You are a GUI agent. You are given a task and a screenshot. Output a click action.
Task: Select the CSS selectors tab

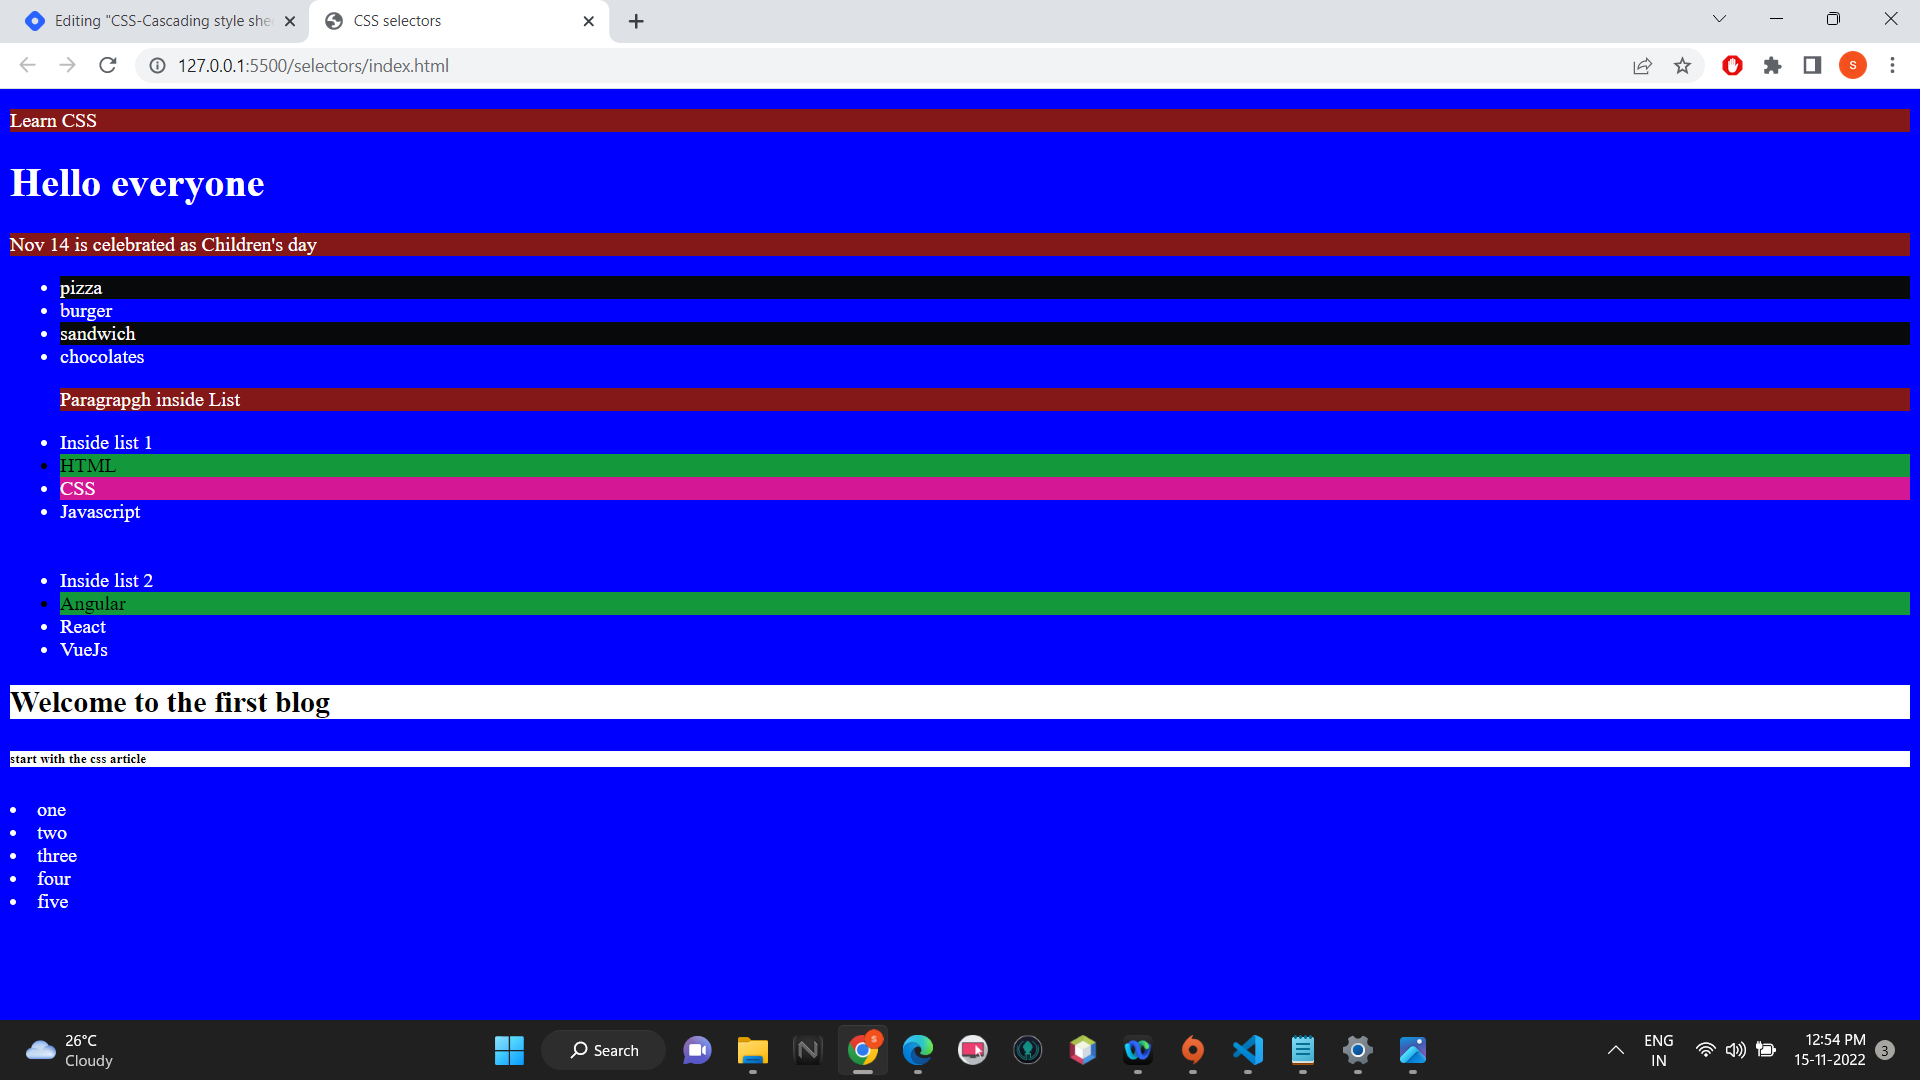coord(458,21)
